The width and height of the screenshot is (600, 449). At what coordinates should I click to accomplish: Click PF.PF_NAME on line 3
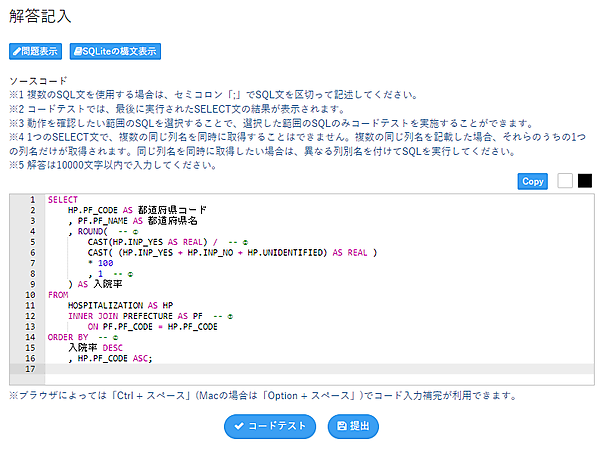pyautogui.click(x=103, y=221)
